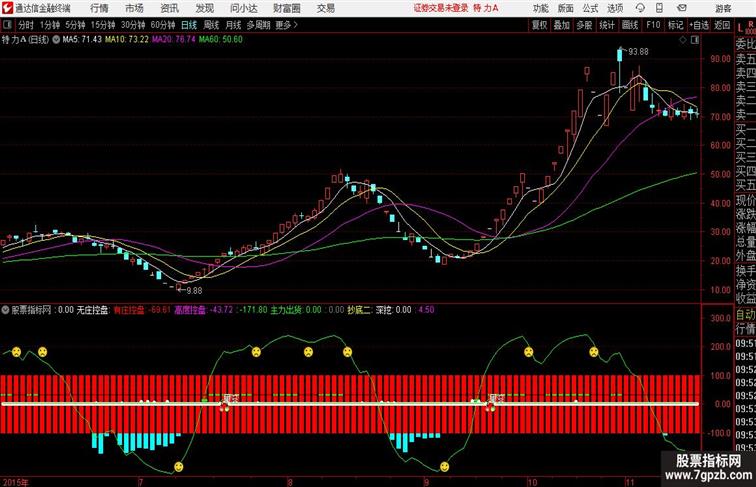Click the Tongdaxin red logo icon

point(7,8)
